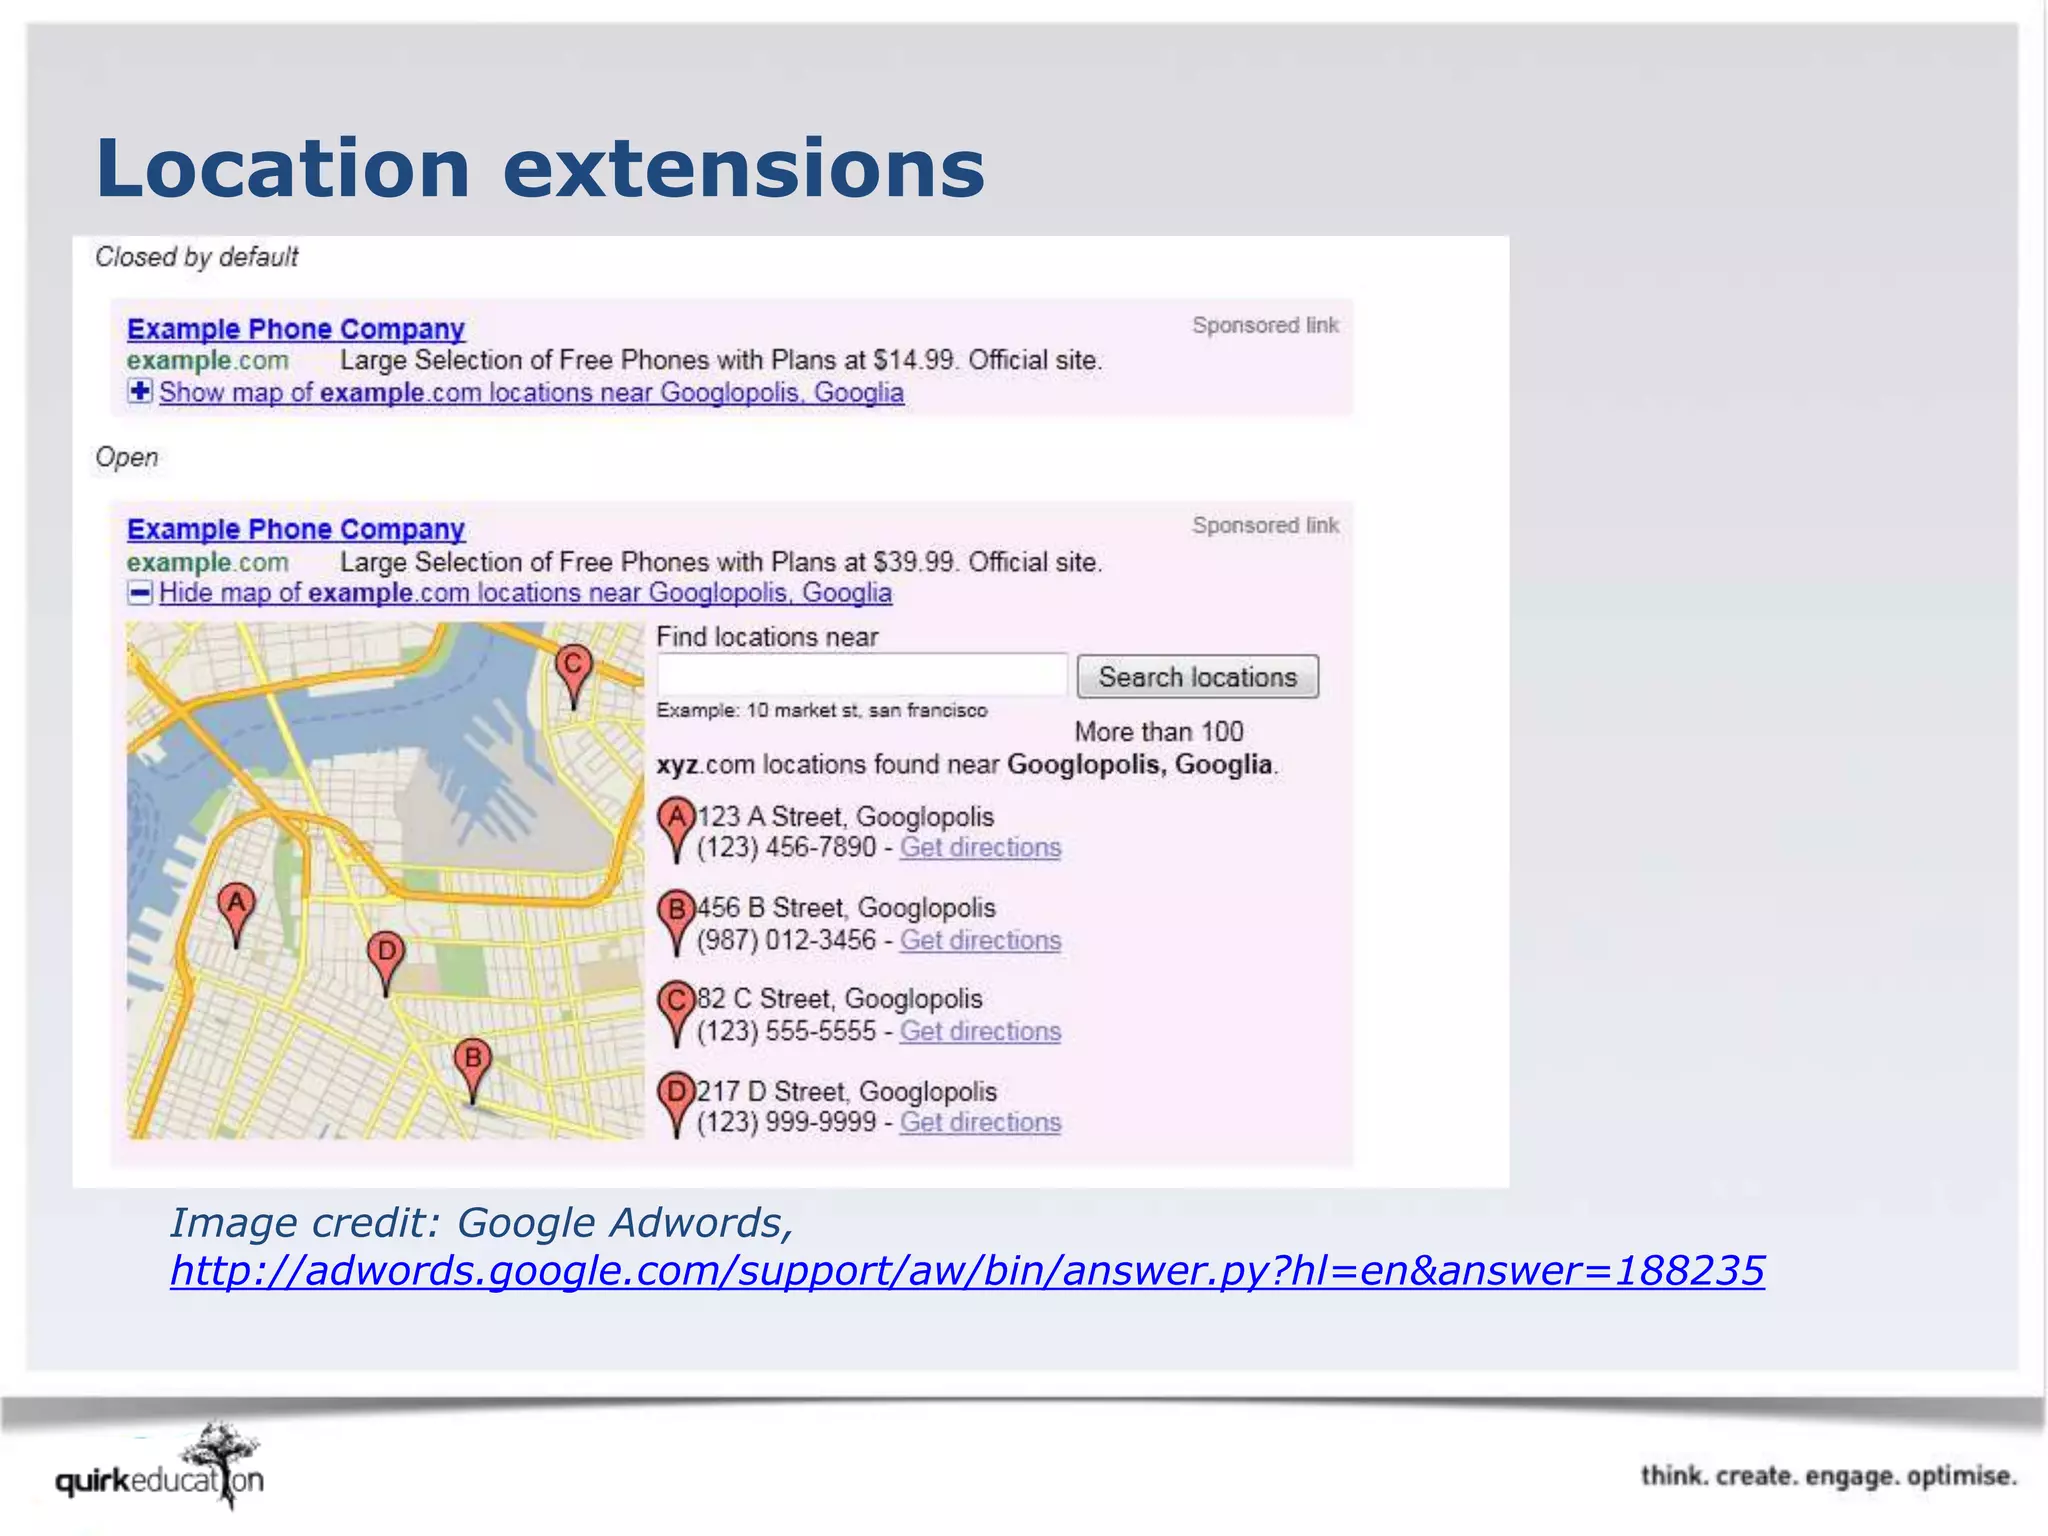The height and width of the screenshot is (1536, 2048).
Task: Click the example.com URL in open ad
Action: click(208, 562)
